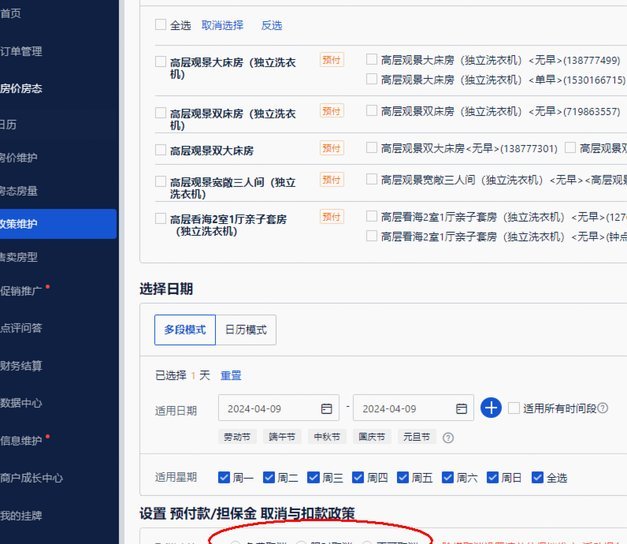Apply 元旦节 holiday tag
627x544 pixels.
(416, 437)
